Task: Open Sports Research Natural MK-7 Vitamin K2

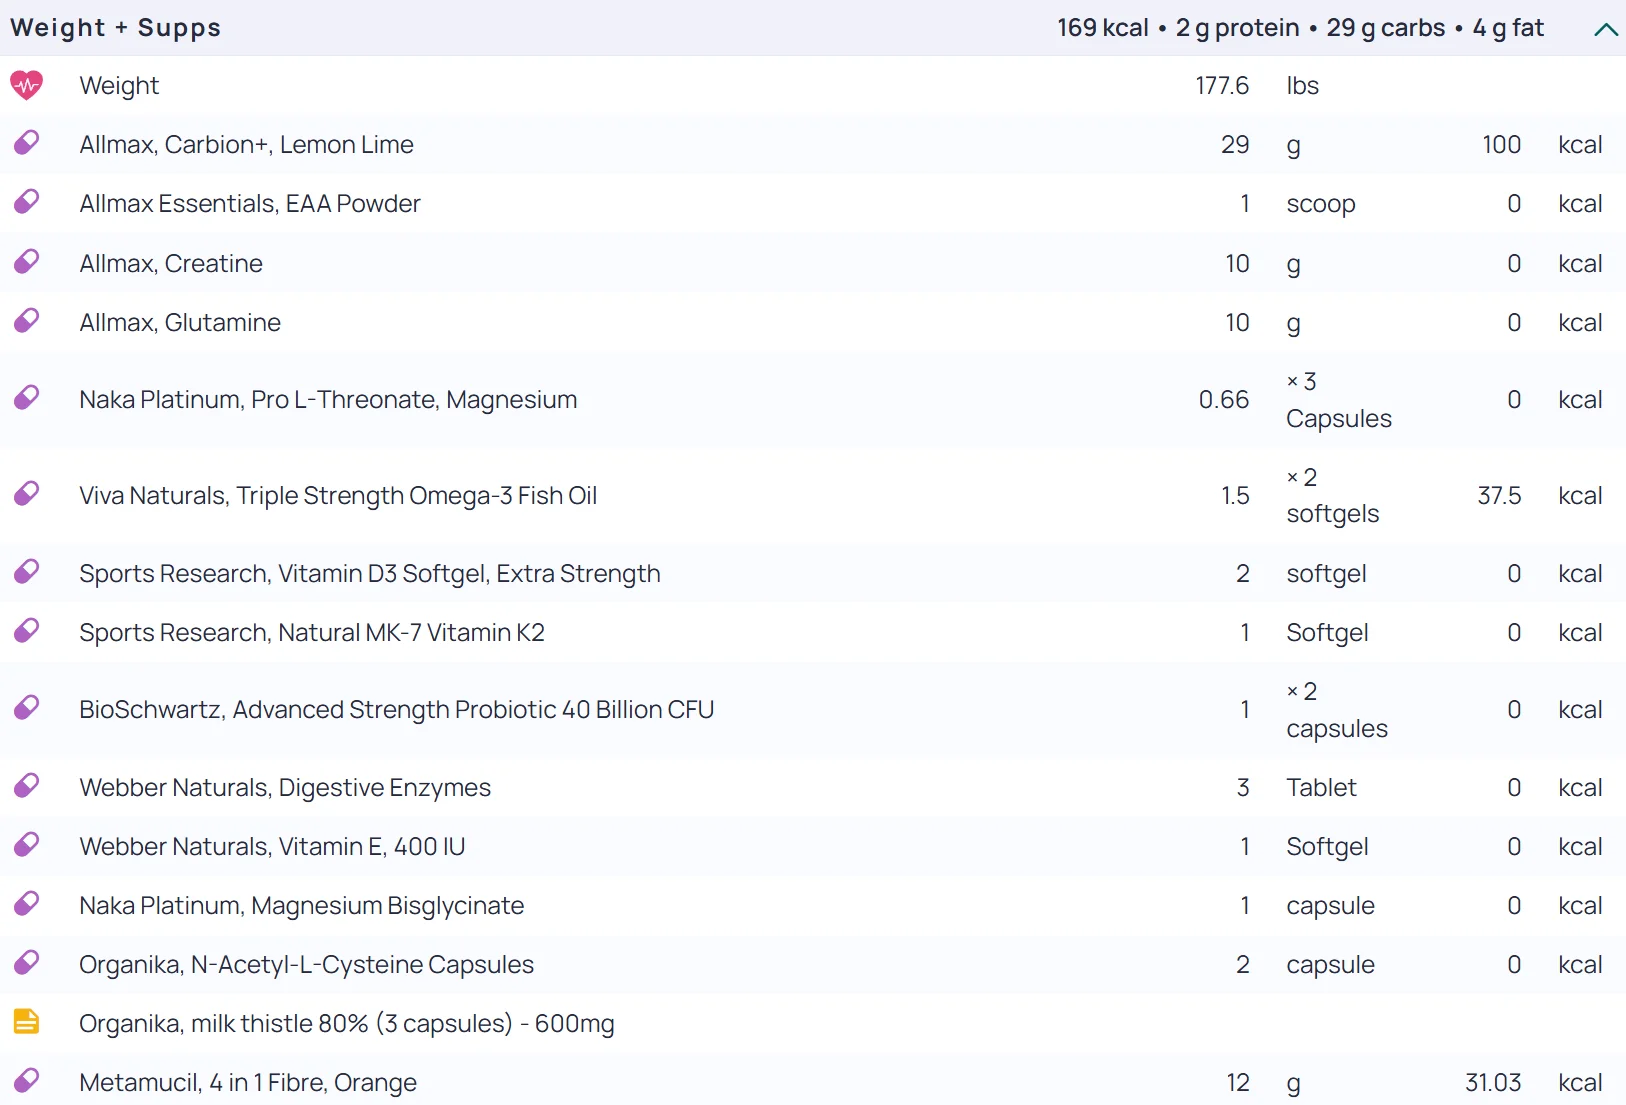Action: tap(312, 633)
